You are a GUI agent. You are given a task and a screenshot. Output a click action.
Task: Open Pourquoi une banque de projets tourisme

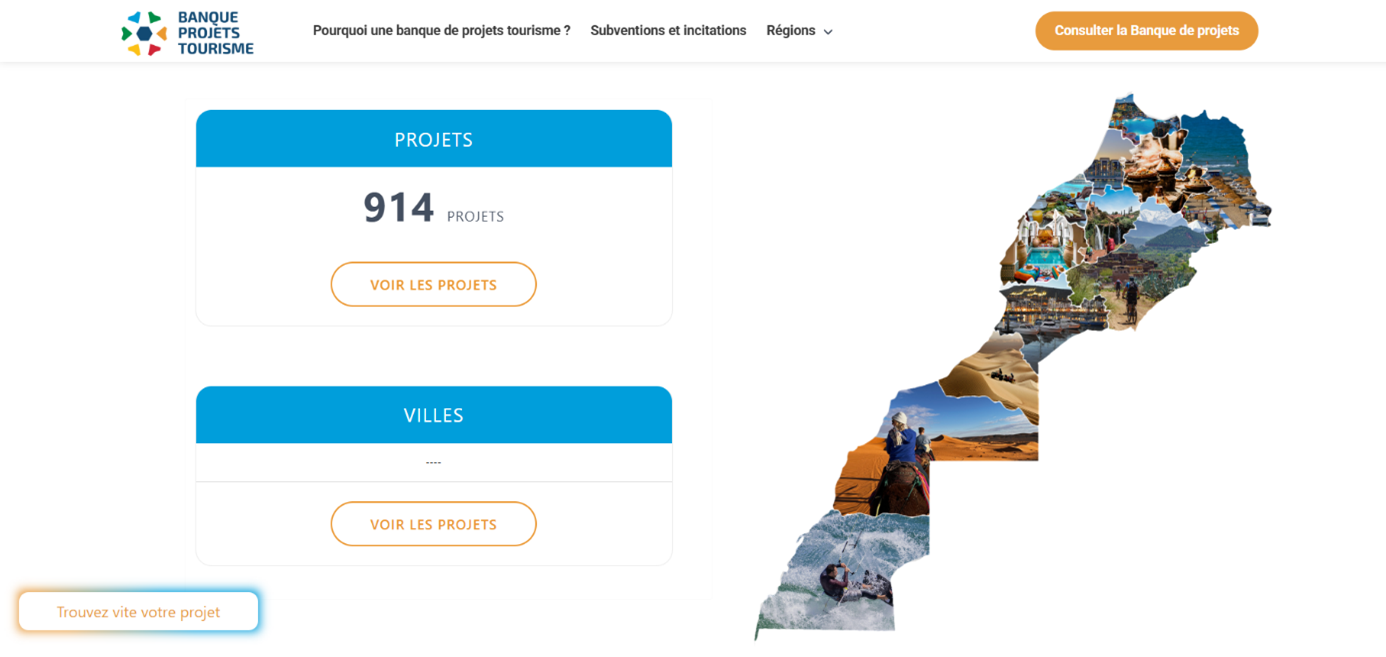441,31
